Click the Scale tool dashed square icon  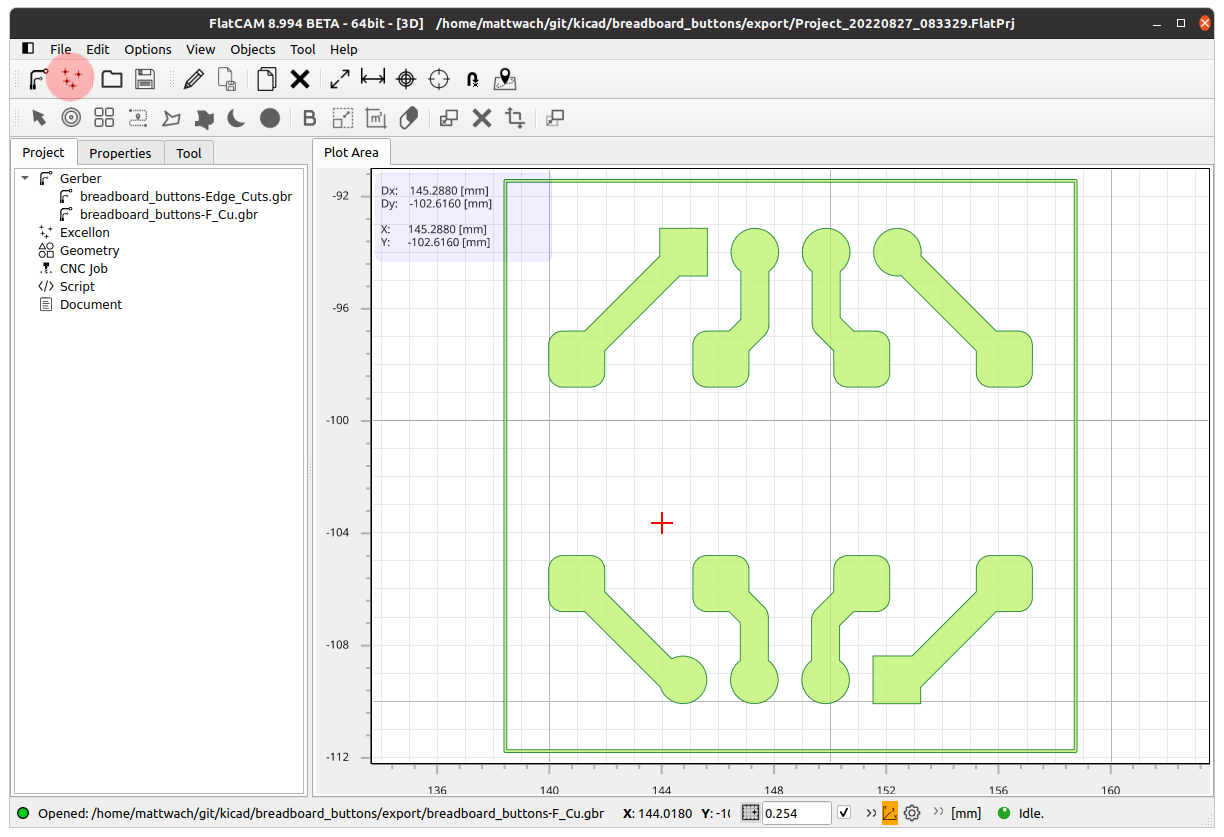[342, 118]
